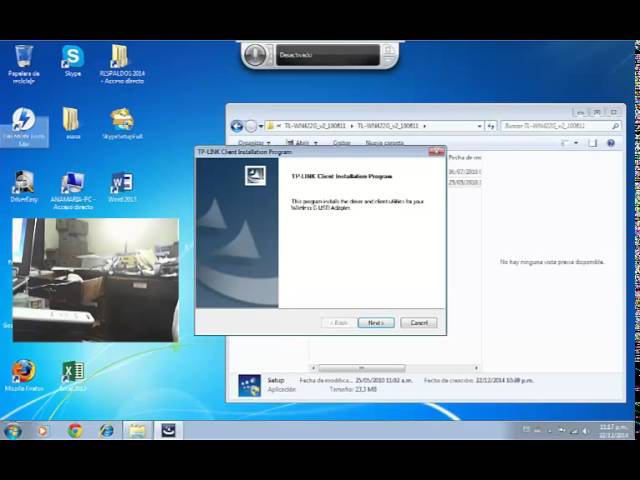
Task: Click the Desactivado display on recorder gadget
Action: click(327, 55)
